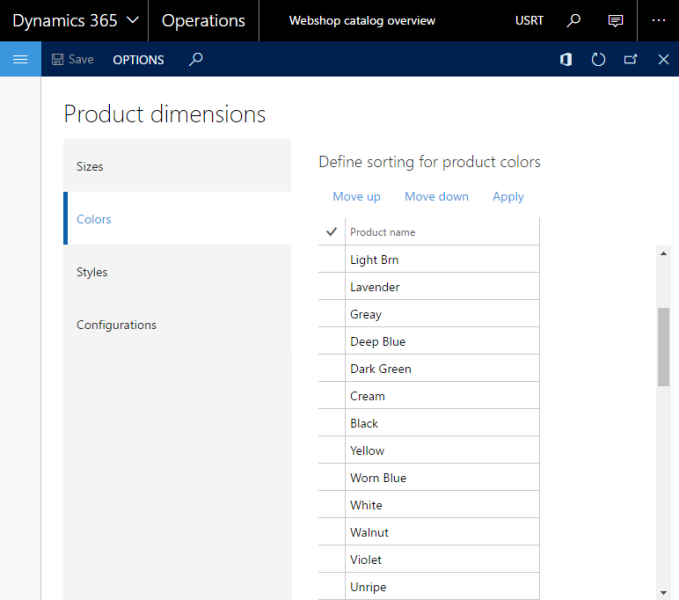Go to the Operations home link

203,20
